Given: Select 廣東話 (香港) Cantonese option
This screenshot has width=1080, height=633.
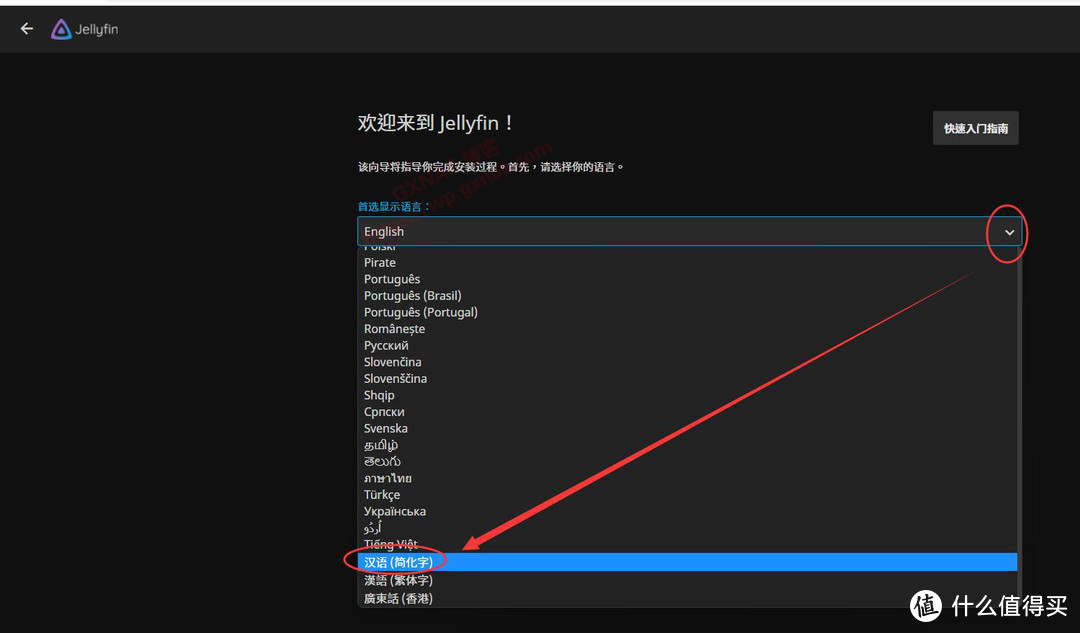Looking at the screenshot, I should tap(687, 598).
